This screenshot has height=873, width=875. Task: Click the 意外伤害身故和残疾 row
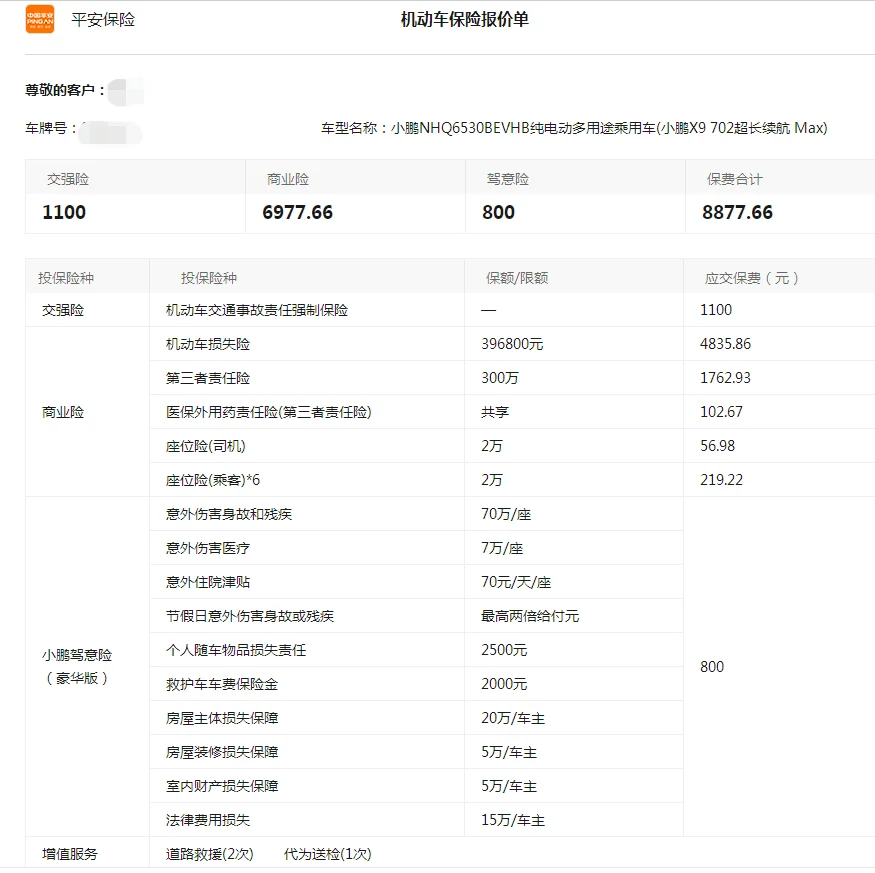click(x=229, y=514)
